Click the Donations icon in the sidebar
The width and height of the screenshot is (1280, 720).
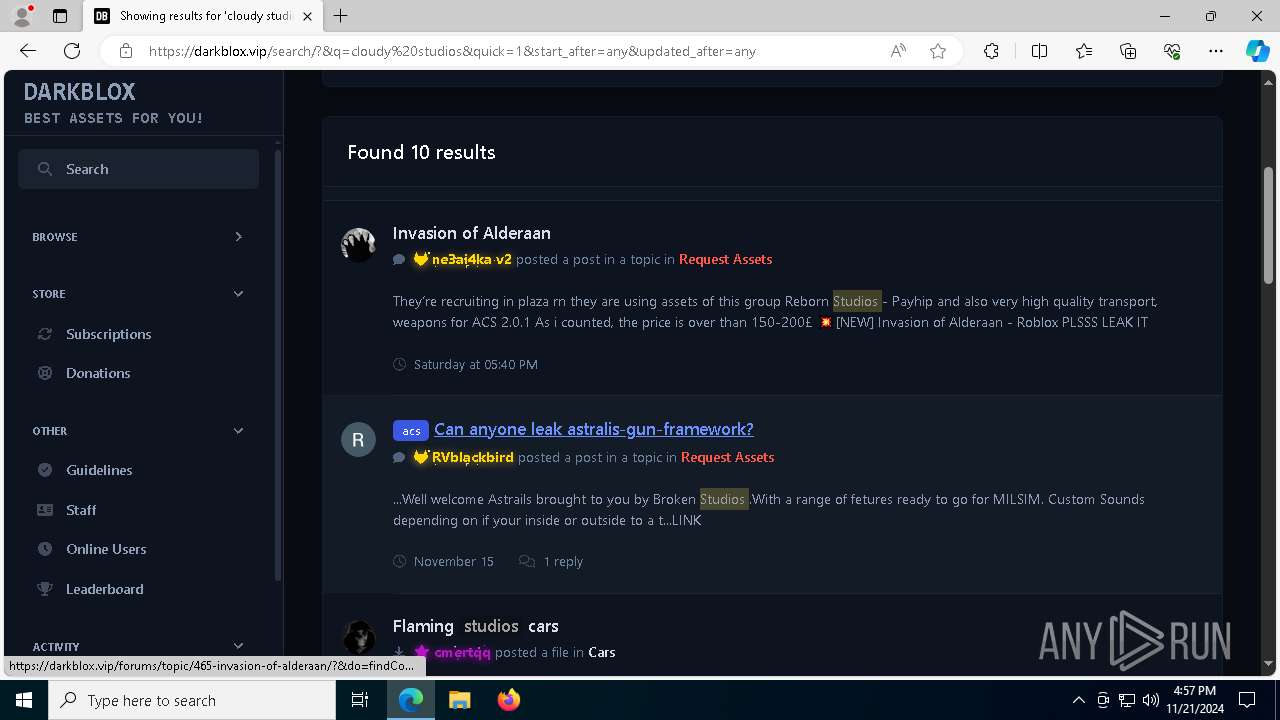(x=44, y=373)
